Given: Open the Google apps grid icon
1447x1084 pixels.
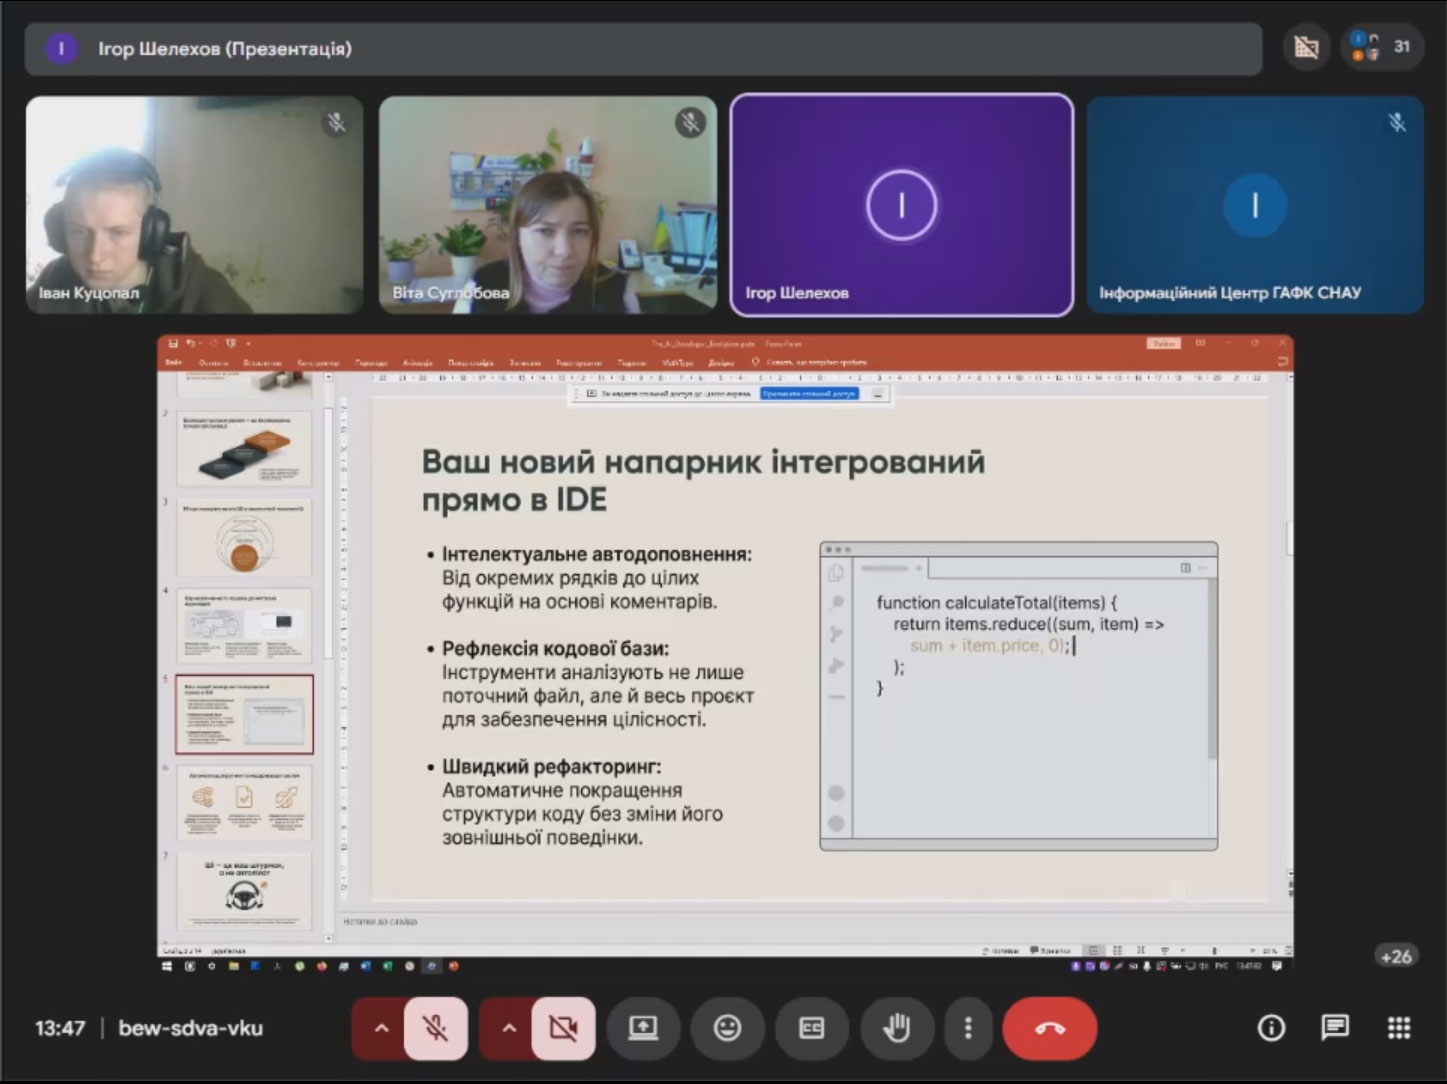Looking at the screenshot, I should 1397,1027.
